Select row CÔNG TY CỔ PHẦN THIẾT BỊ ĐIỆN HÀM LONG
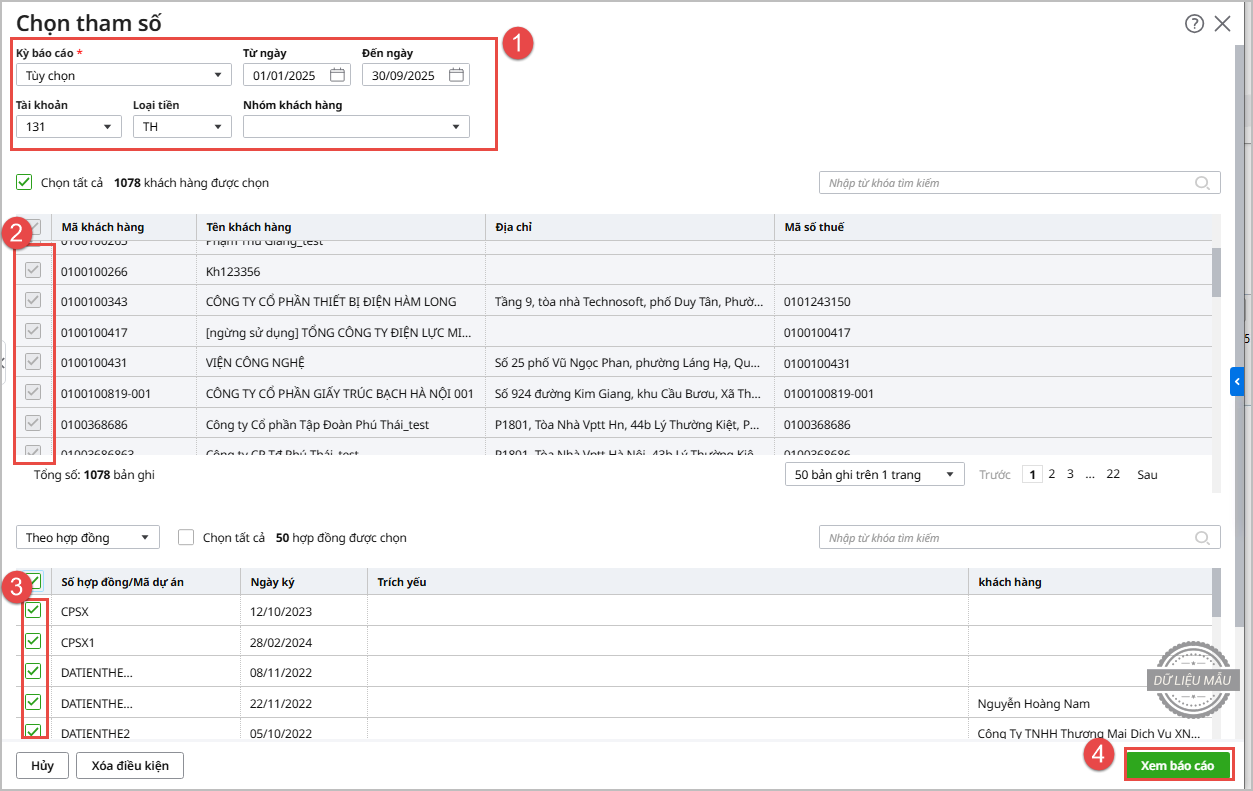This screenshot has height=791, width=1253. (613, 301)
